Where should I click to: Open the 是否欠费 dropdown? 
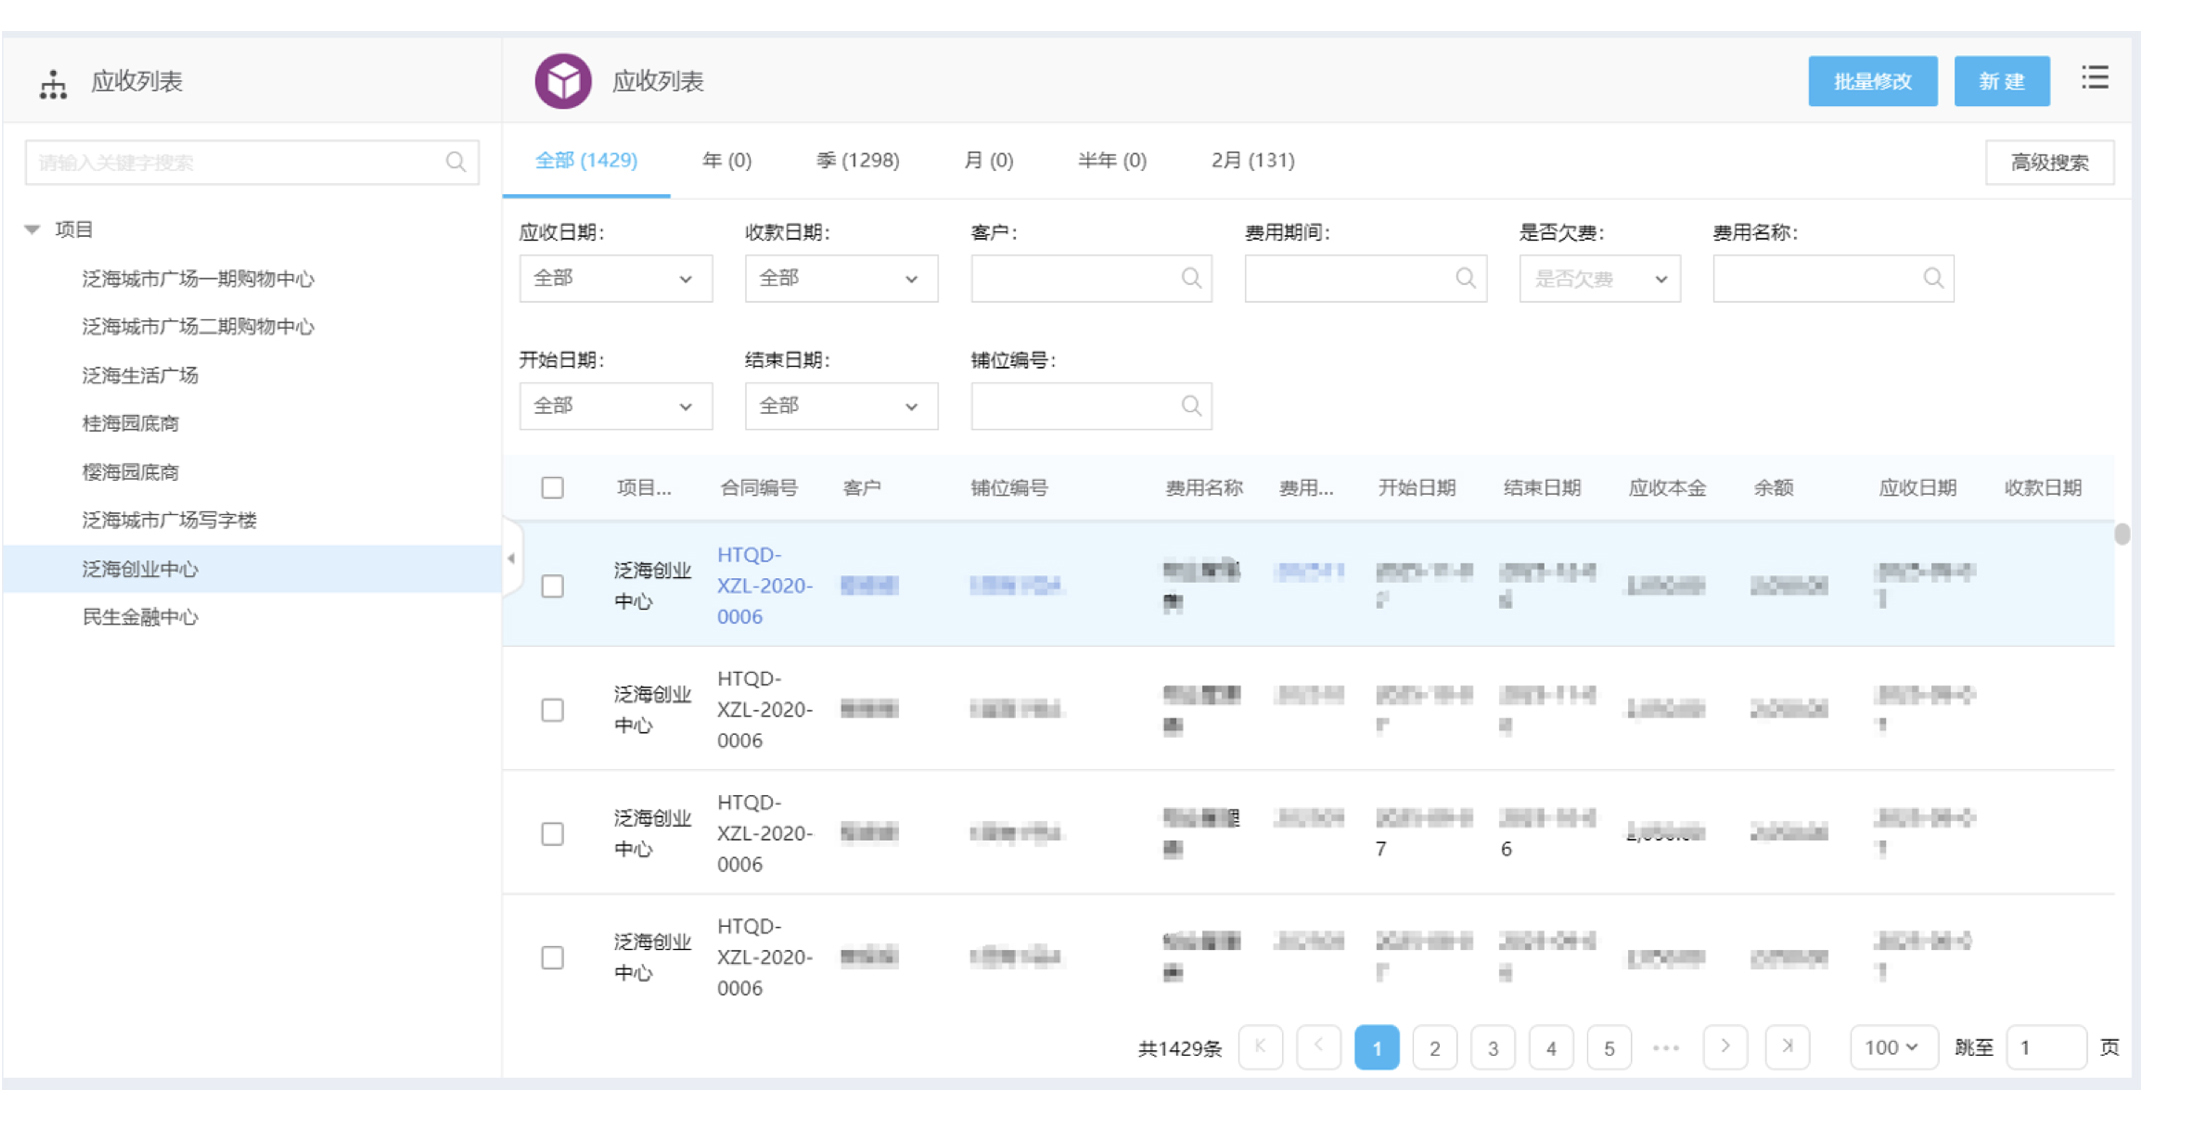coord(1599,278)
